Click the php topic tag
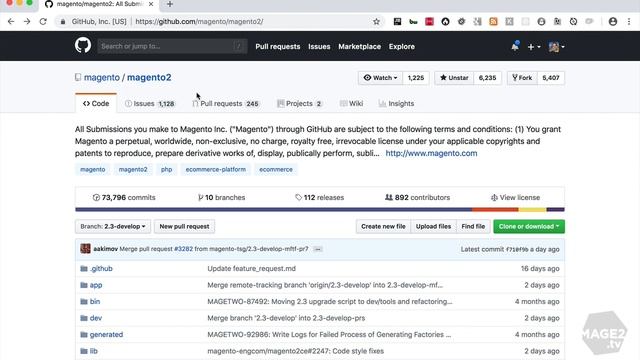Screen dimensions: 640x360 point(167,169)
